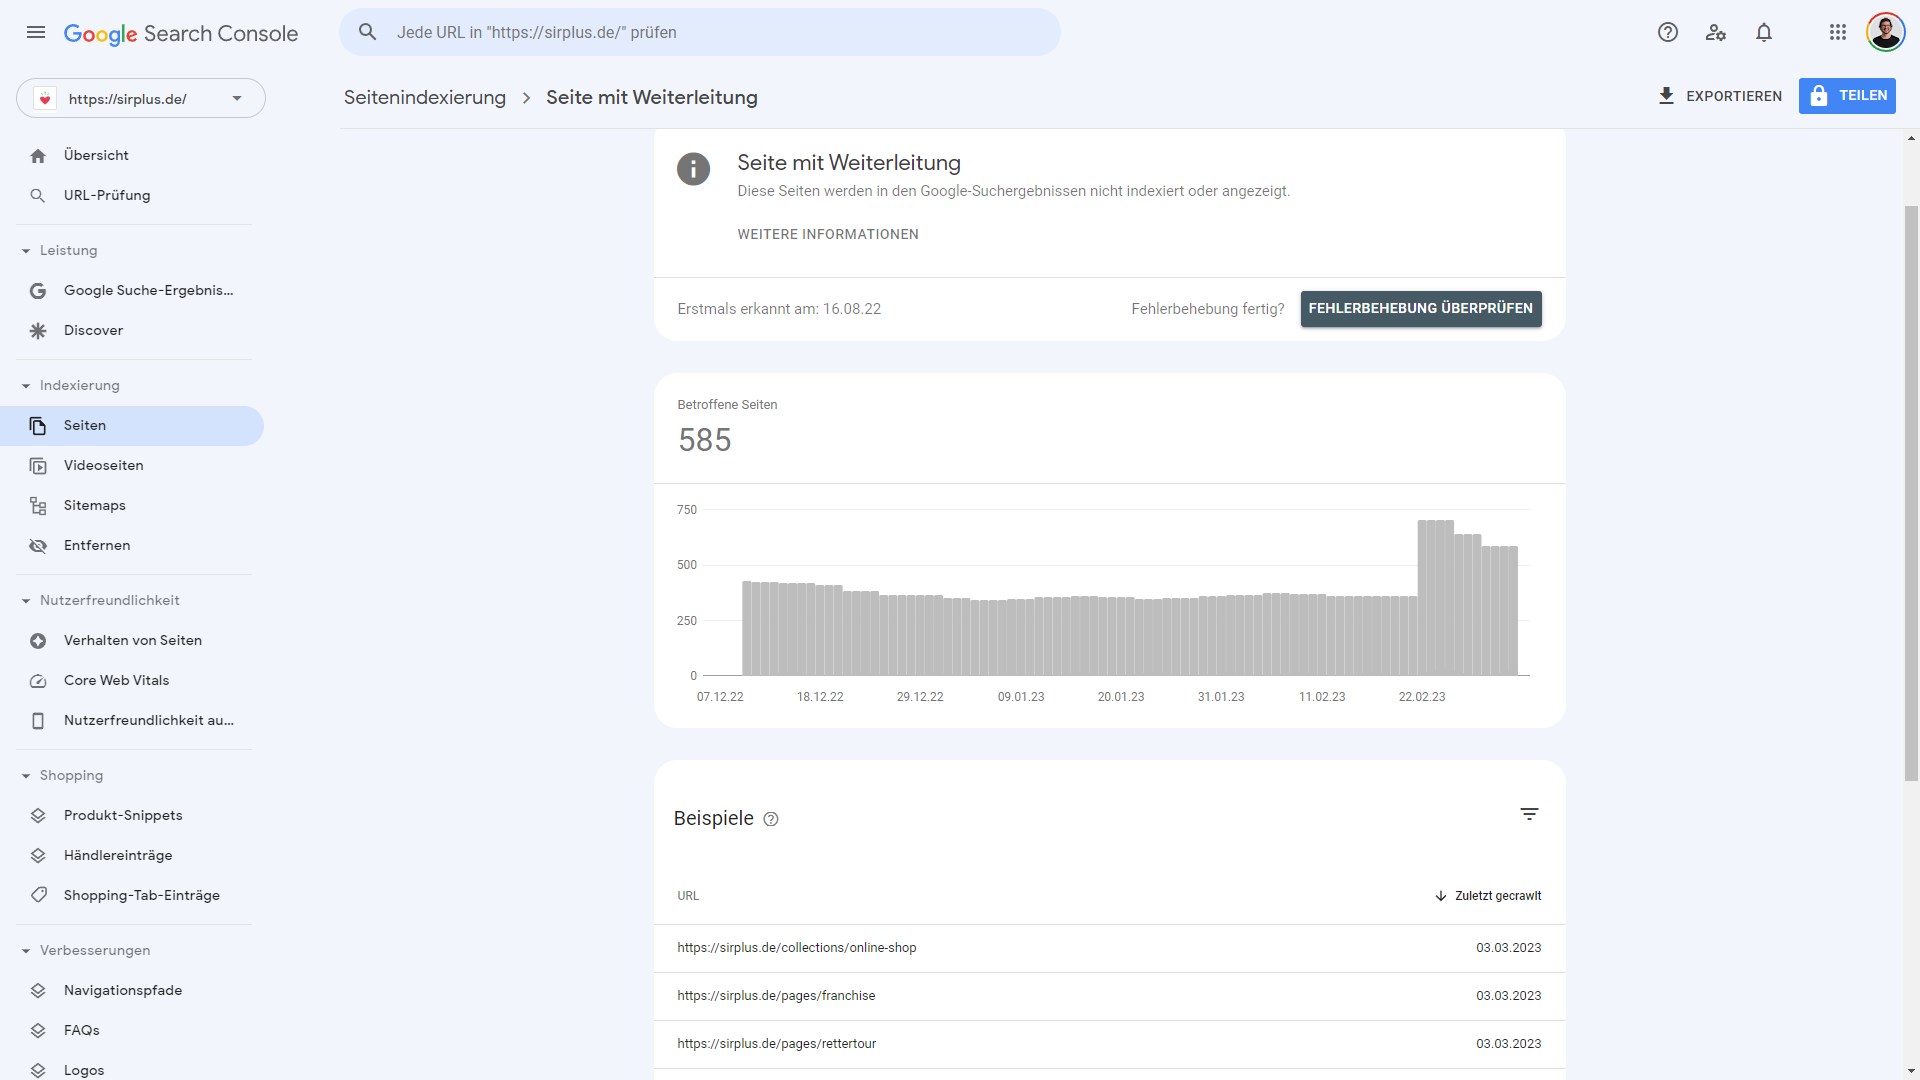The image size is (1920, 1080).
Task: Click the info icon beside Seite mit Weiterleitung
Action: [693, 169]
